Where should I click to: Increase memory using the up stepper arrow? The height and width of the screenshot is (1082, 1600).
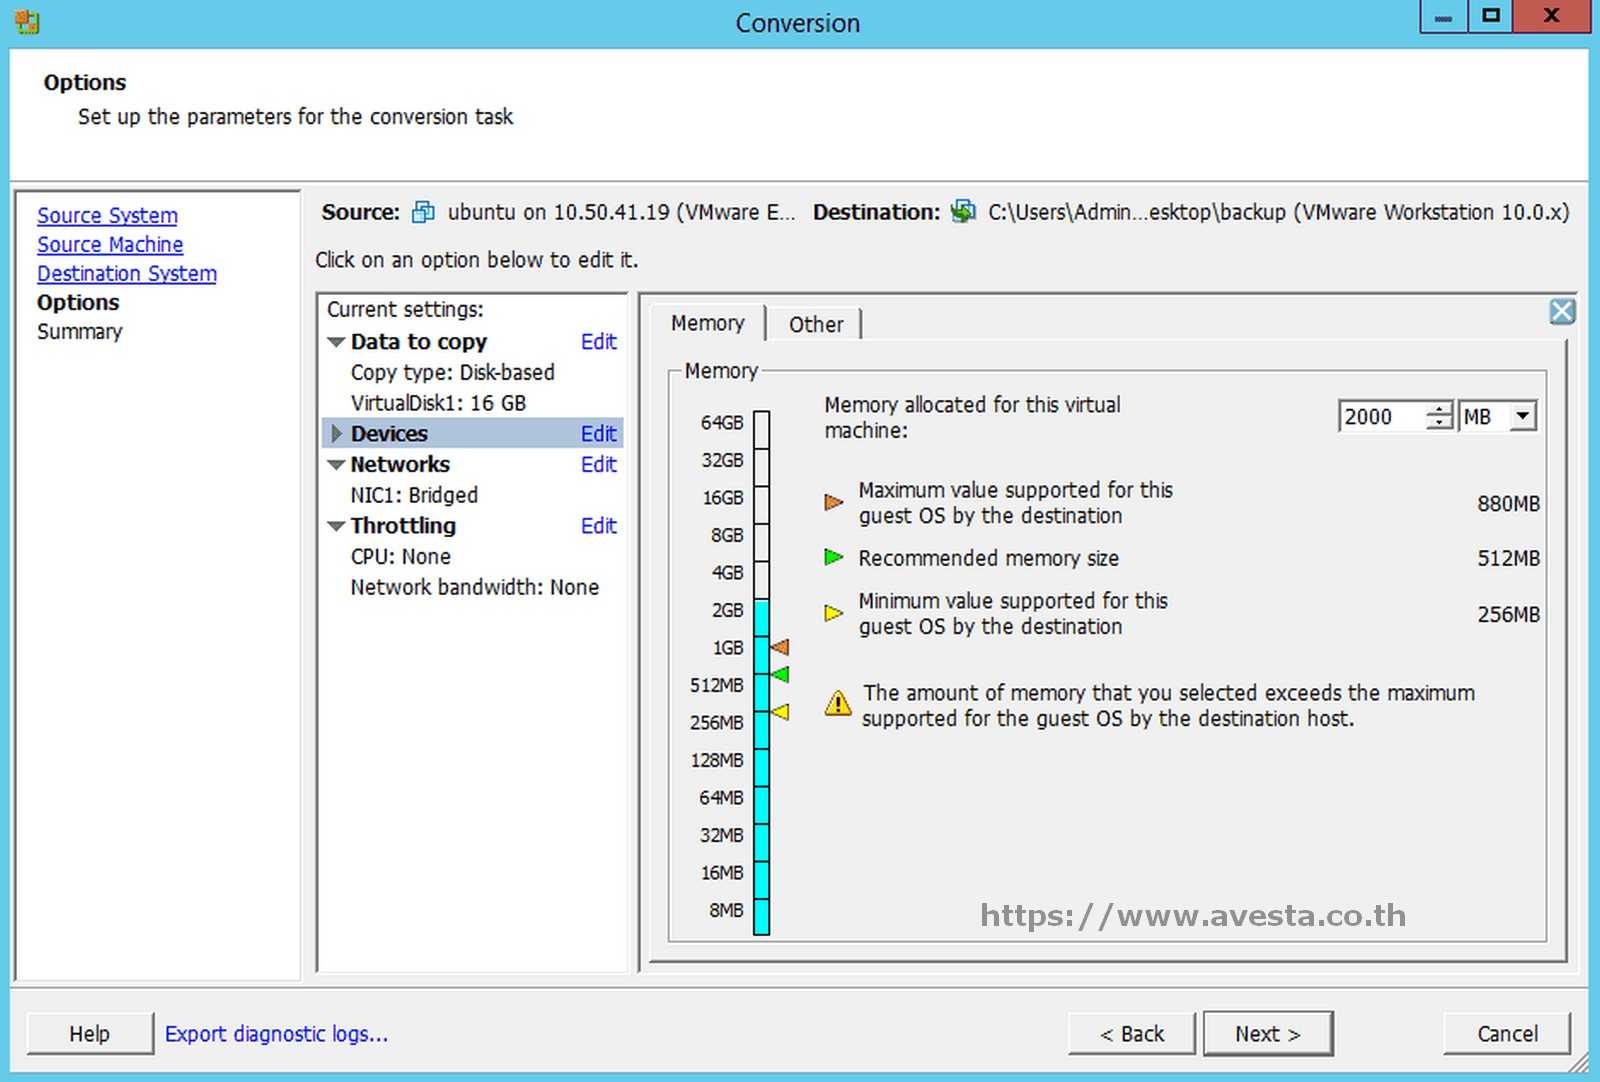coord(1438,409)
